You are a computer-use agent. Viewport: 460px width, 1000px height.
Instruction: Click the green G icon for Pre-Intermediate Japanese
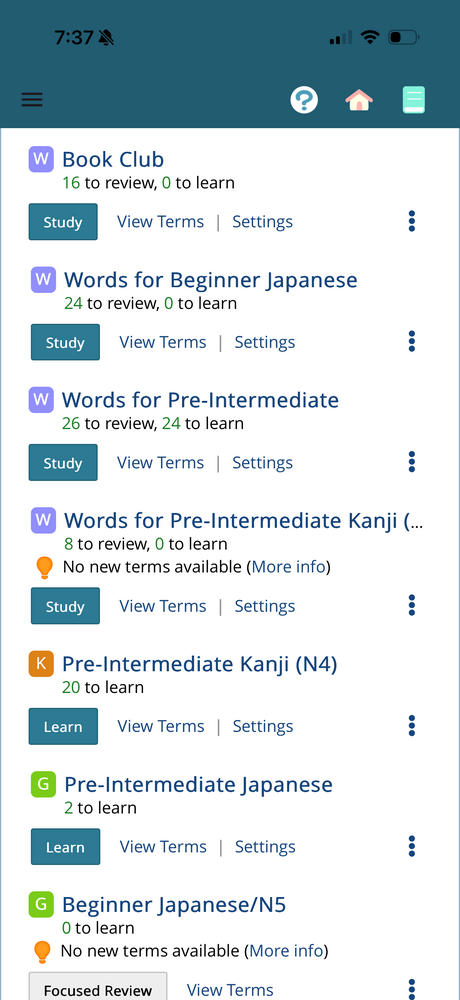point(43,784)
